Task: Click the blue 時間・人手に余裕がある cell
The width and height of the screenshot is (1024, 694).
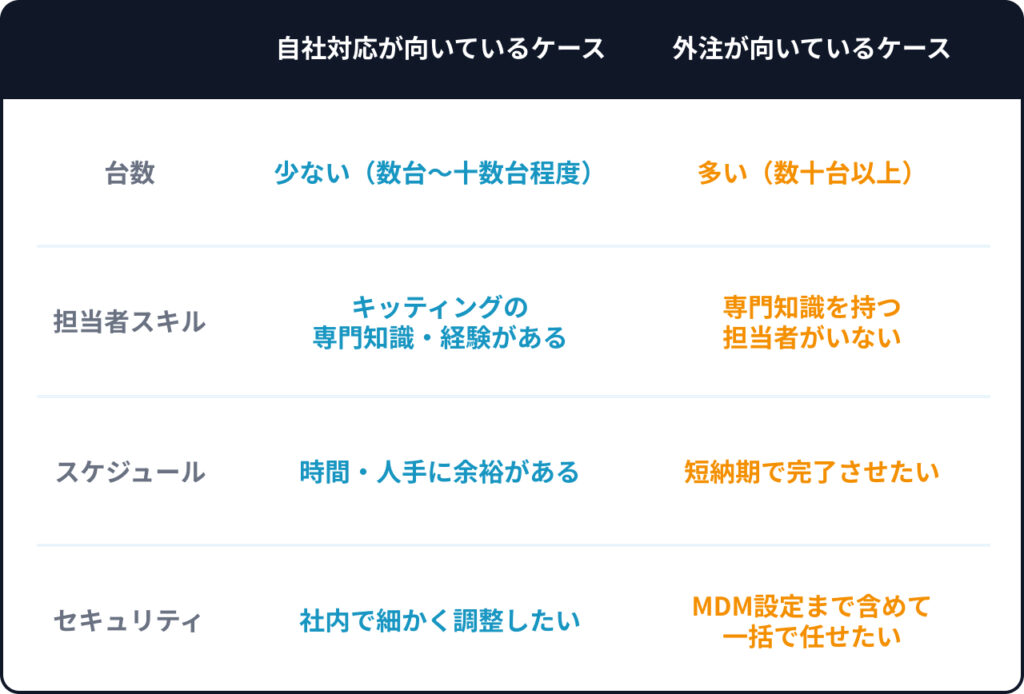Action: (x=440, y=472)
